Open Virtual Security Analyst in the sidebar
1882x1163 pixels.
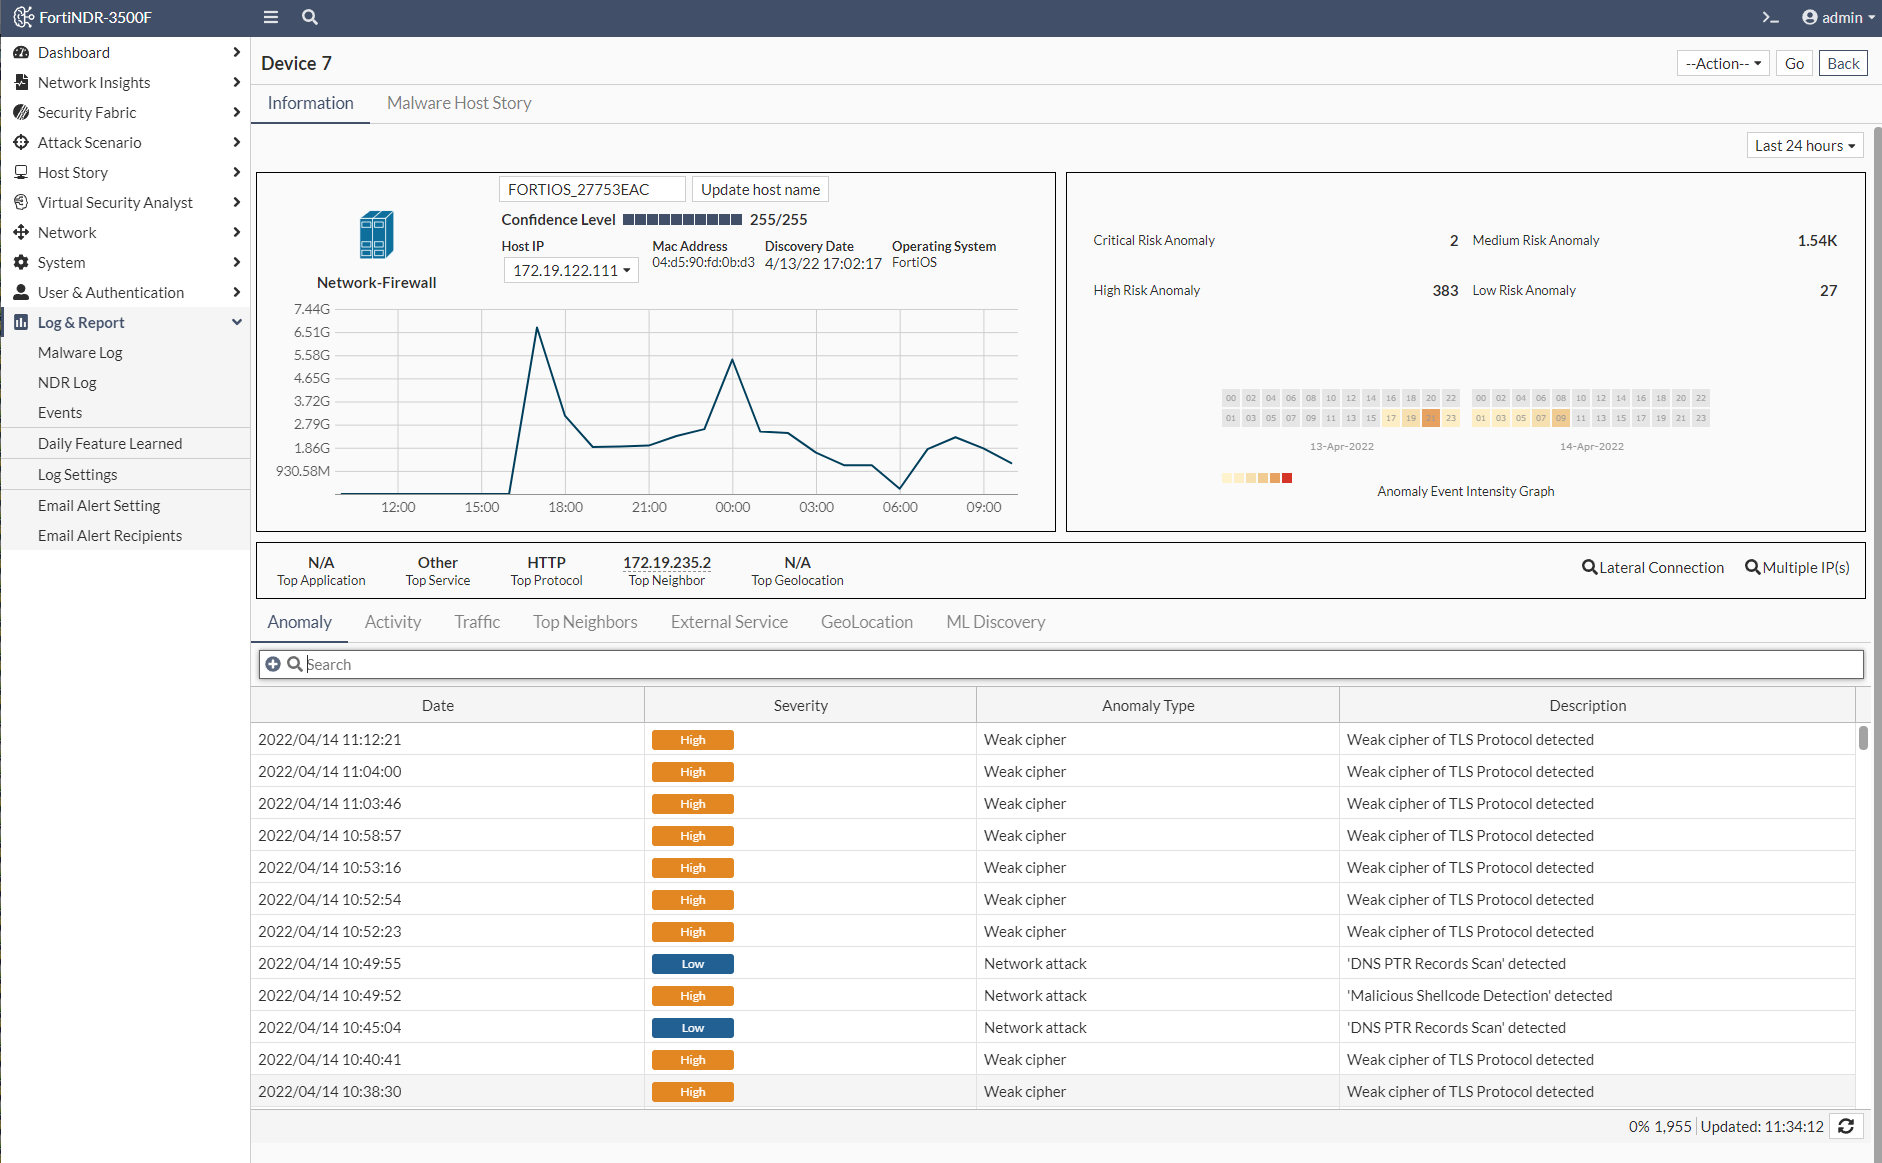[114, 202]
